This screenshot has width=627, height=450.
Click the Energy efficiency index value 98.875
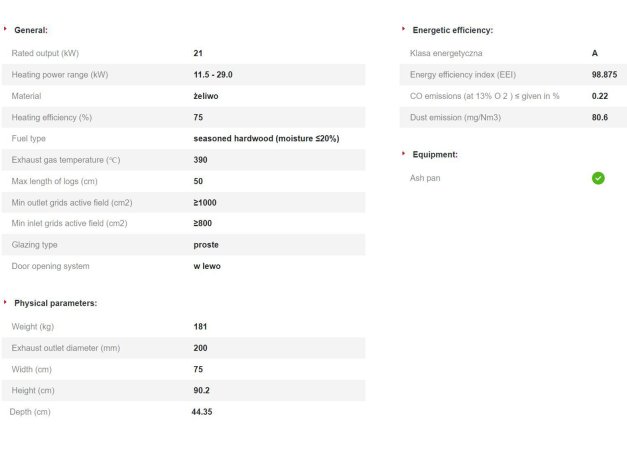point(603,75)
